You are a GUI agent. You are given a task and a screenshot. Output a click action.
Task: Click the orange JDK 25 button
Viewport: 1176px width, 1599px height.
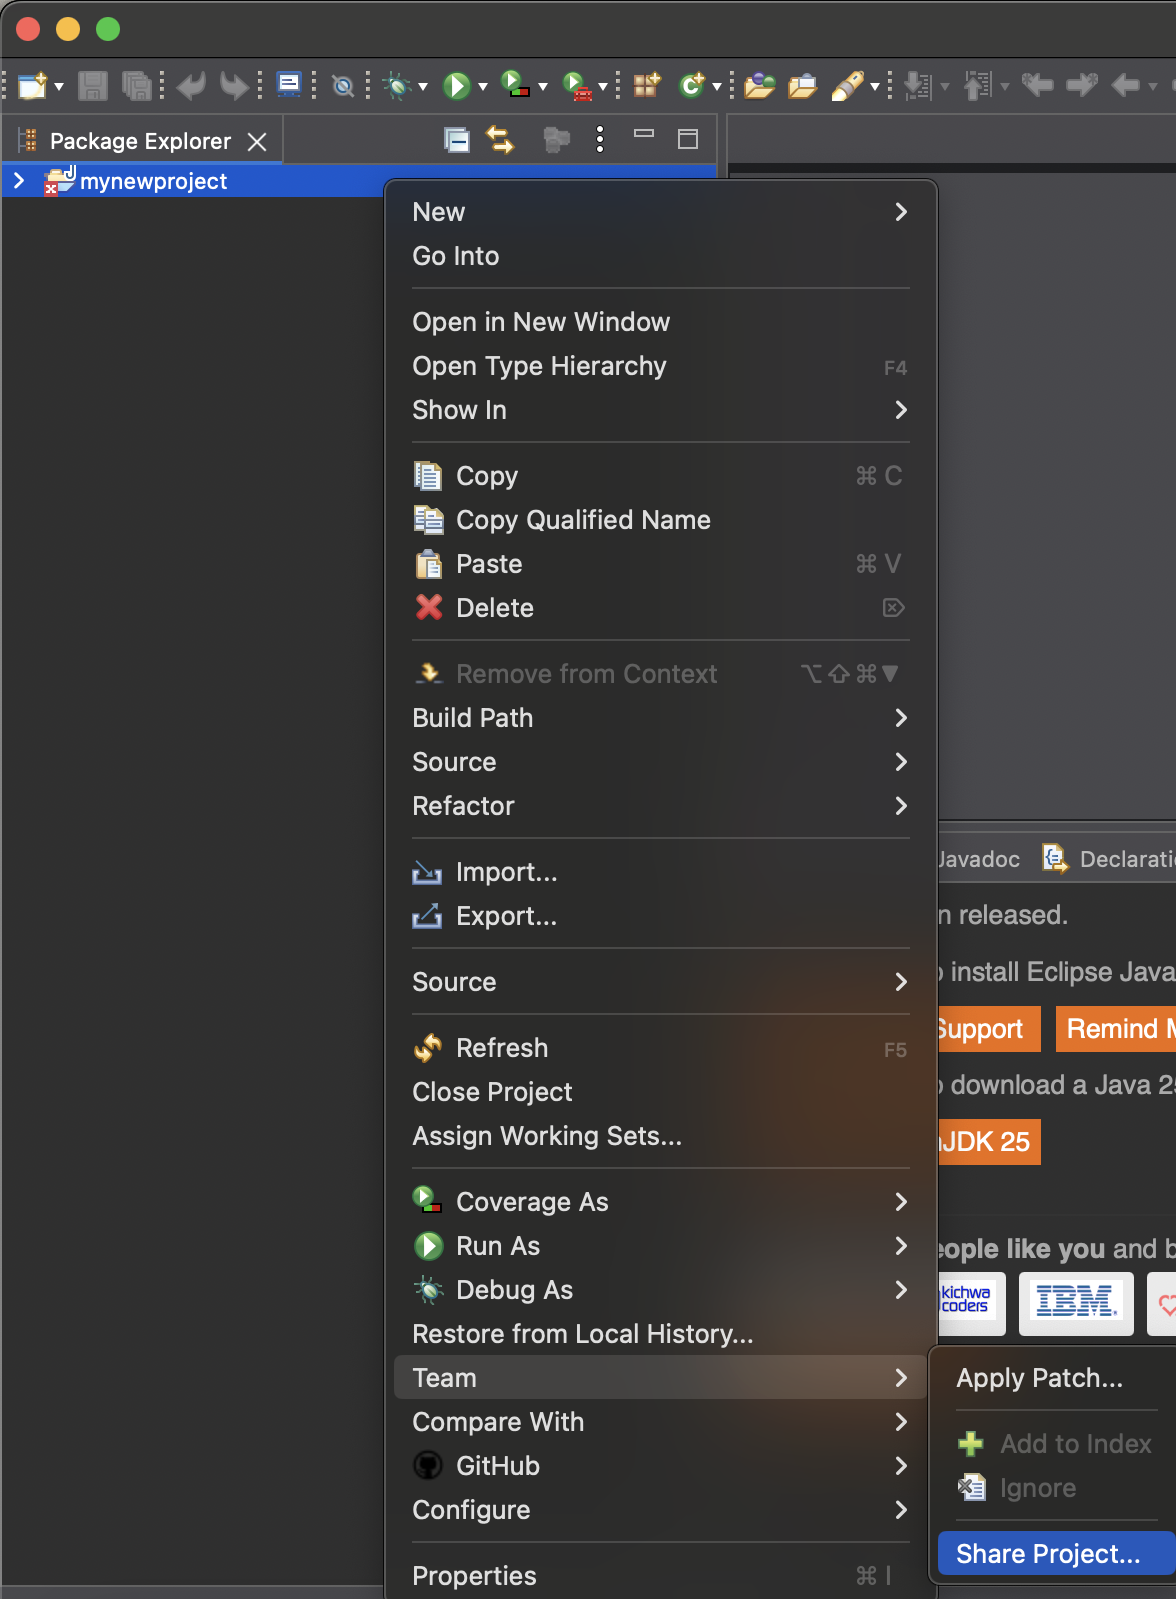tap(986, 1142)
